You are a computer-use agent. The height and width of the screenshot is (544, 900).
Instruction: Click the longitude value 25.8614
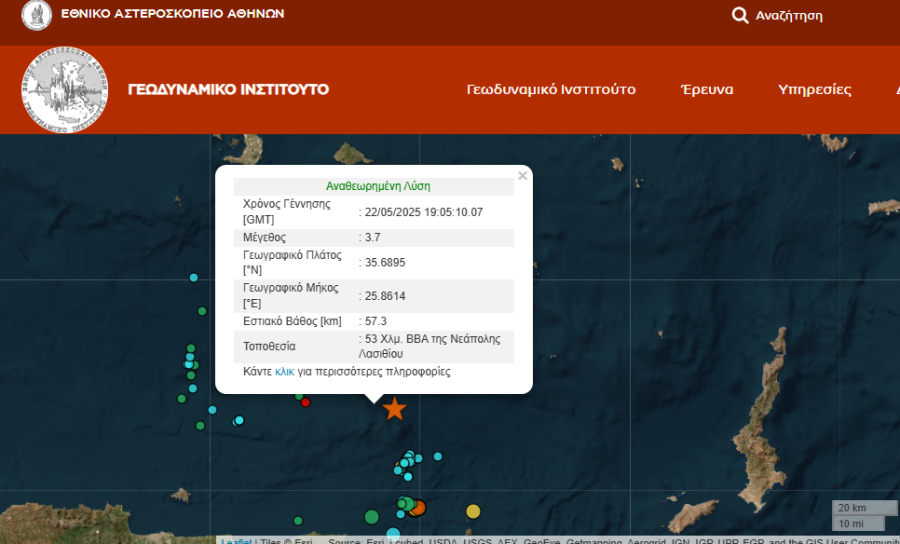tap(385, 296)
